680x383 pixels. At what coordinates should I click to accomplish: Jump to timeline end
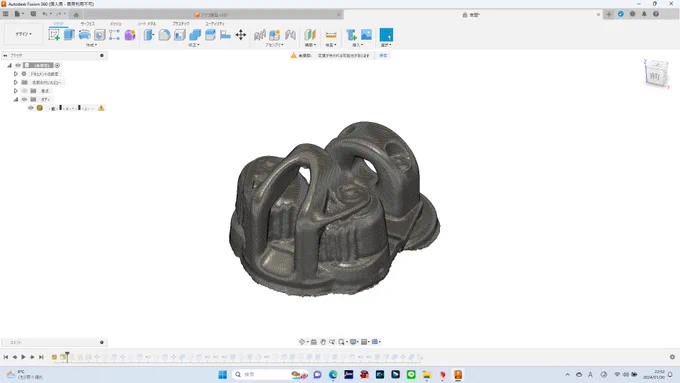[x=41, y=357]
